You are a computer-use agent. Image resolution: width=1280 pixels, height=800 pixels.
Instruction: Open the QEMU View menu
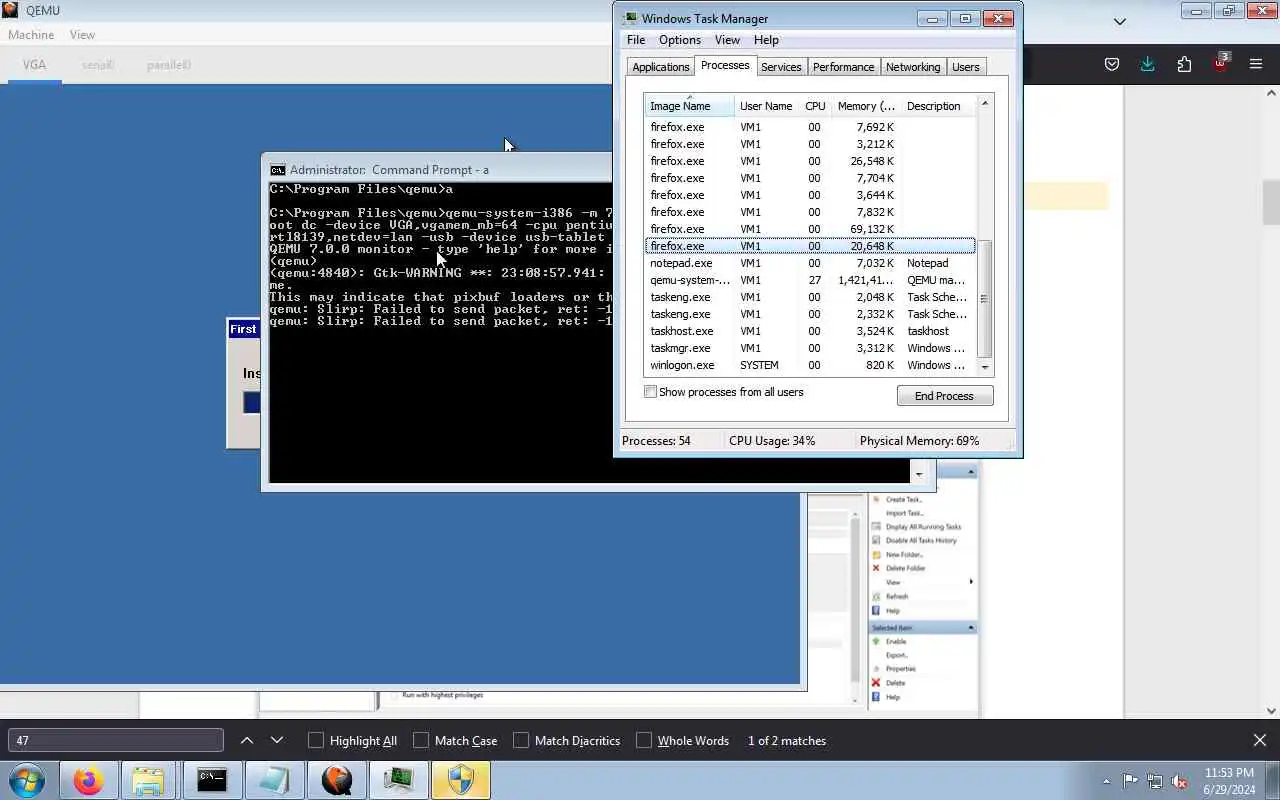pos(82,35)
